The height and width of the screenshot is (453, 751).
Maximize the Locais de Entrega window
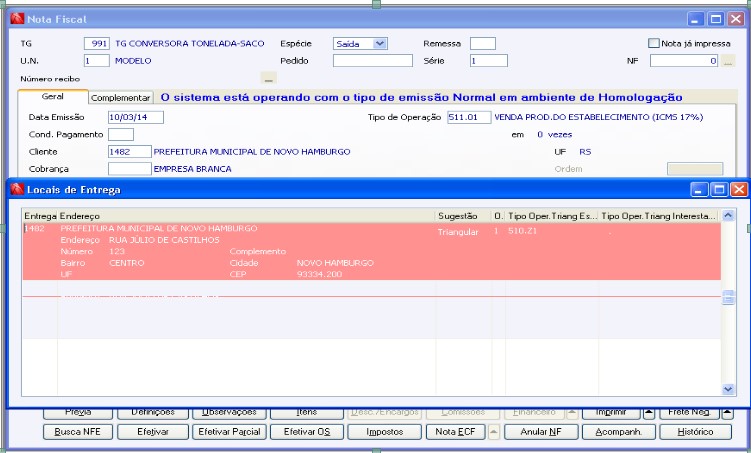click(719, 190)
